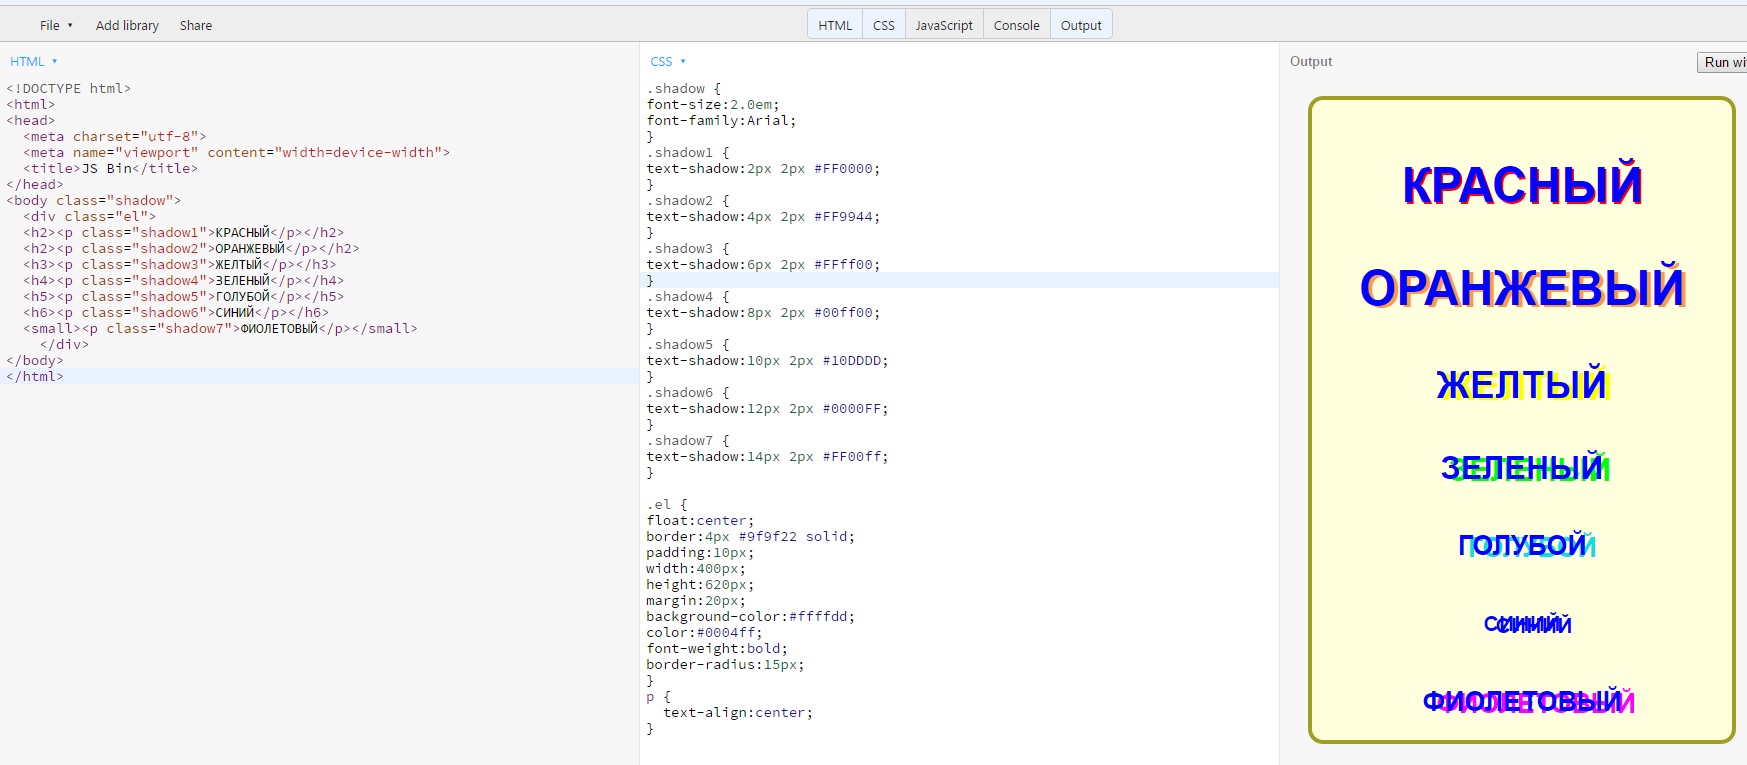
Task: Click the body class="shadow" line
Action: click(x=93, y=200)
